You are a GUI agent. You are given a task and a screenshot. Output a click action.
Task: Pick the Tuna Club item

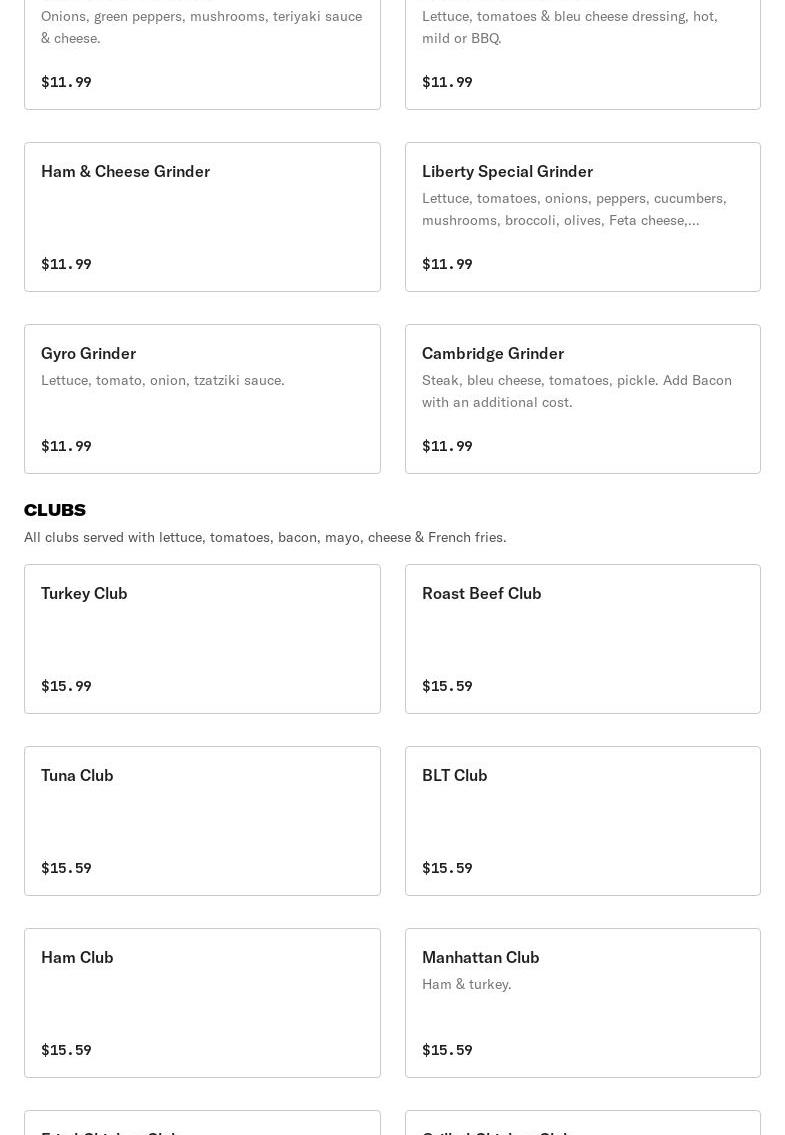[202, 820]
